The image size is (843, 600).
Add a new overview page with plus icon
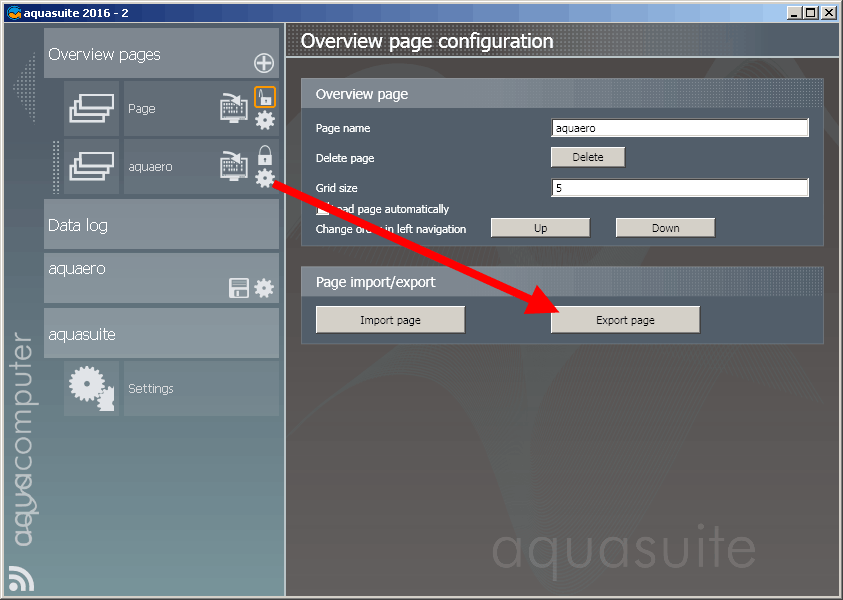click(263, 63)
